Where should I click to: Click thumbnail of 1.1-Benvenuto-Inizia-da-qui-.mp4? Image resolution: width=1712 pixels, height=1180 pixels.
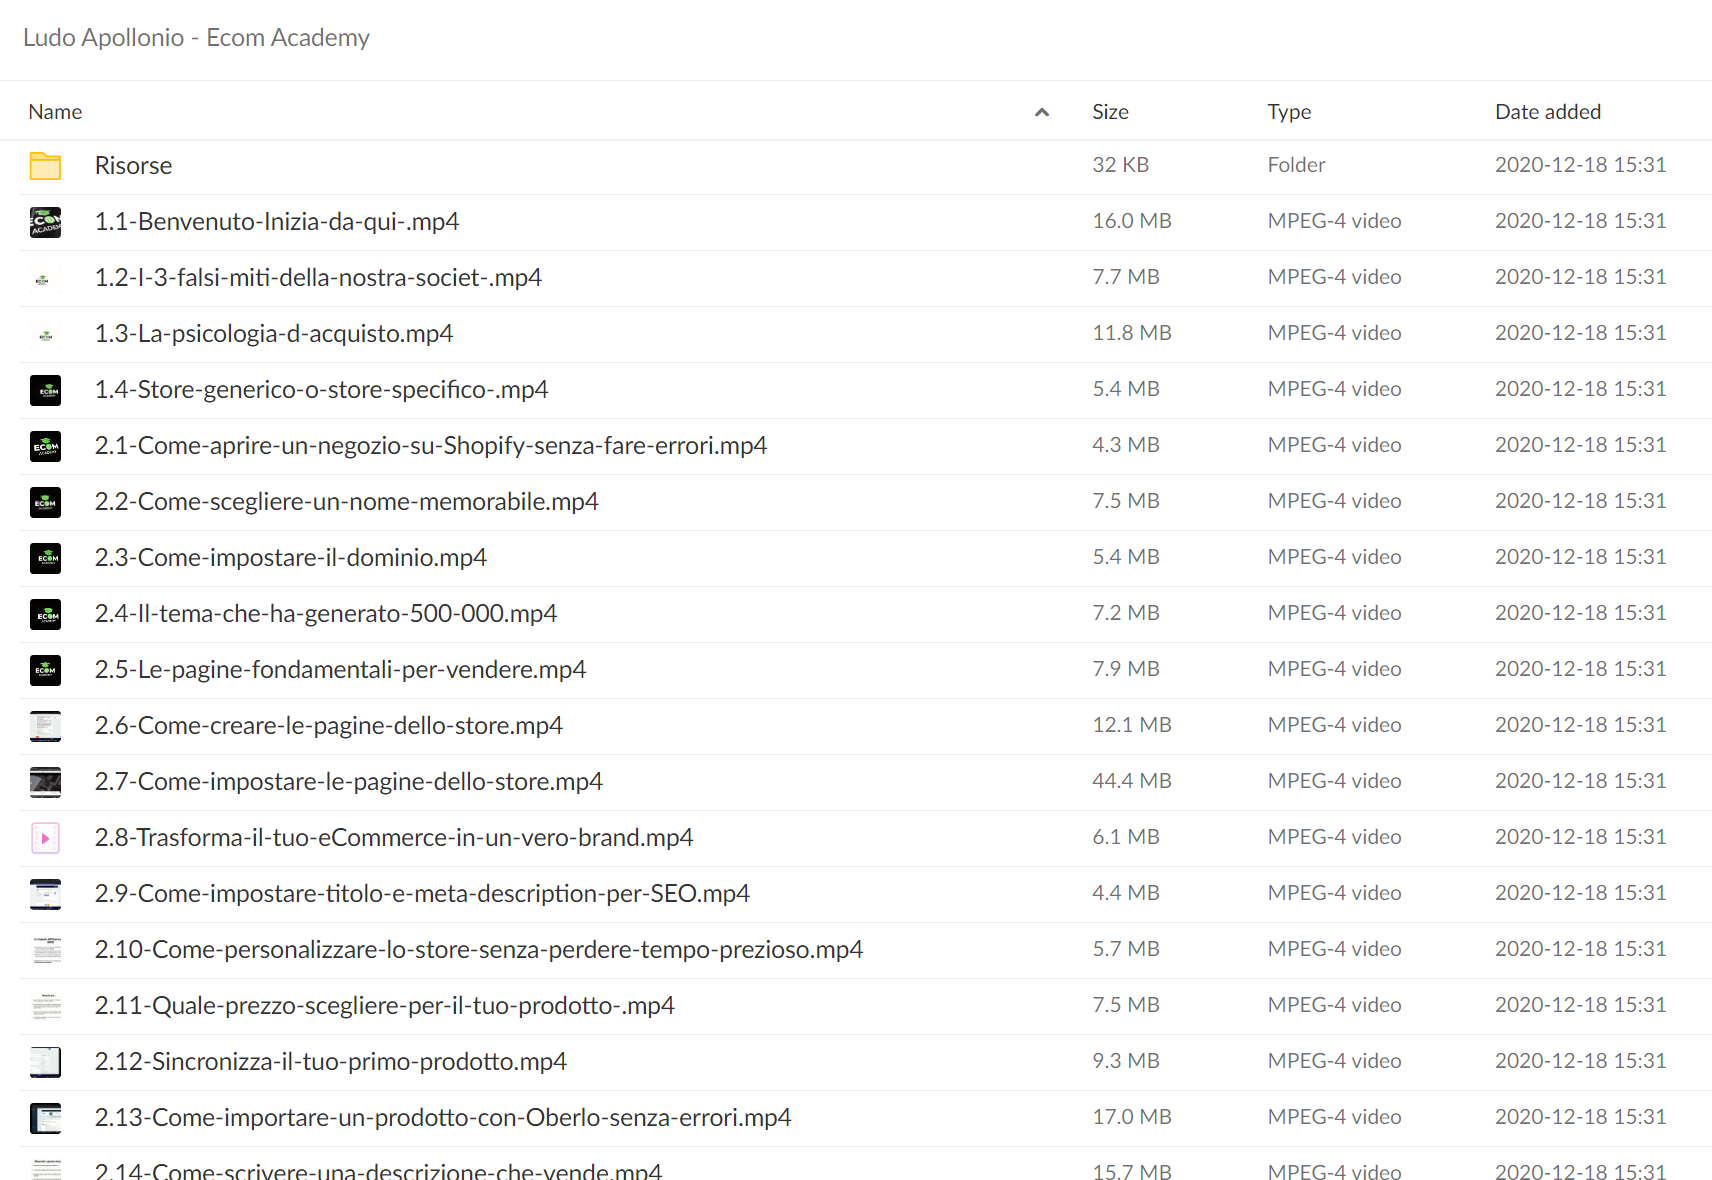point(45,221)
